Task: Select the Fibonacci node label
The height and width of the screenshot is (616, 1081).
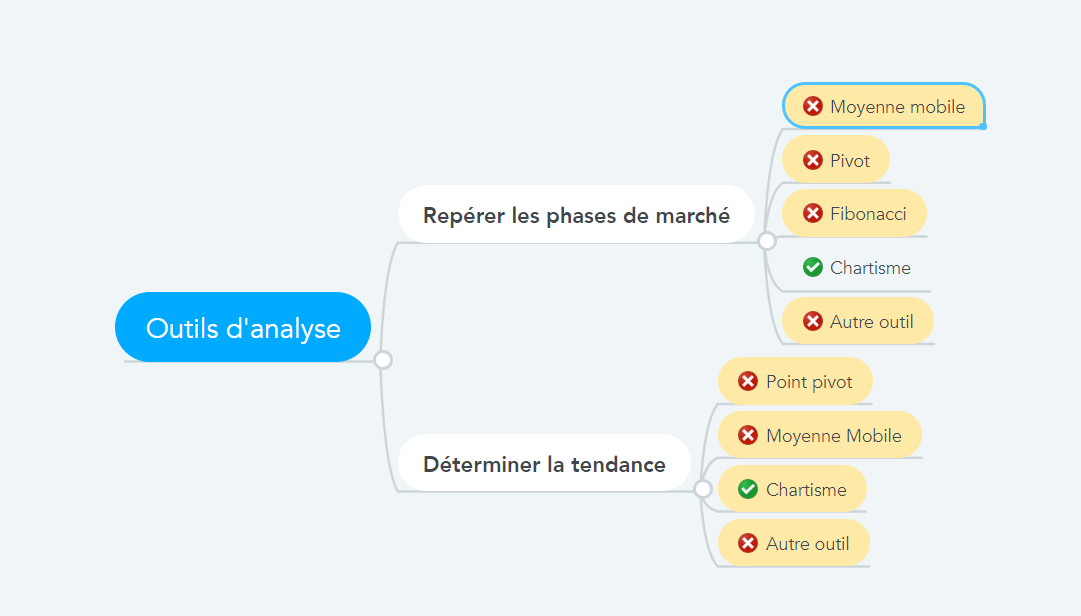Action: tap(868, 213)
